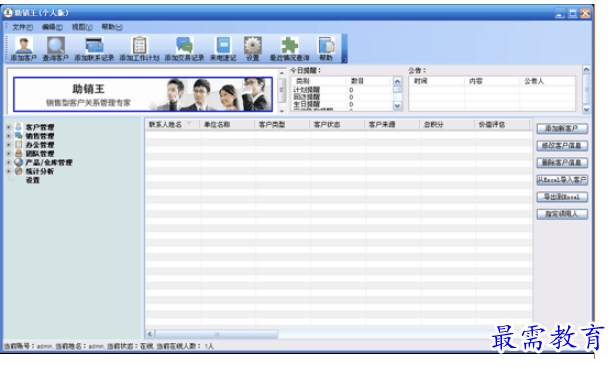613x369 pixels.
Task: Open the 文件 menu
Action: [22, 27]
